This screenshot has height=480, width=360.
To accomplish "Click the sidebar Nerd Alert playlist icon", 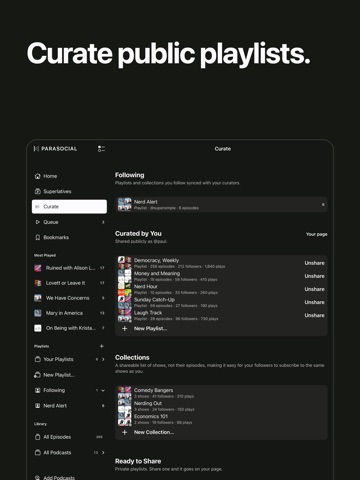I will pyautogui.click(x=38, y=406).
